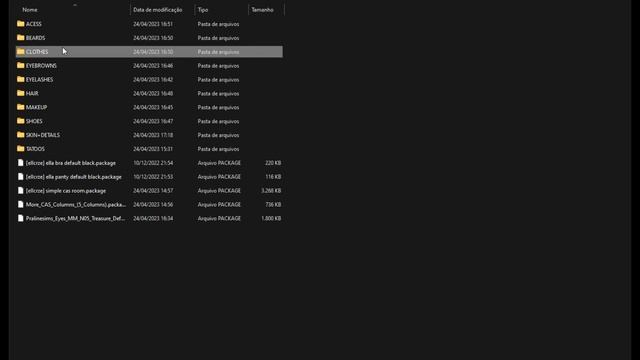This screenshot has height=360, width=640.
Task: Select the BEARDS folder name
Action: [36, 38]
